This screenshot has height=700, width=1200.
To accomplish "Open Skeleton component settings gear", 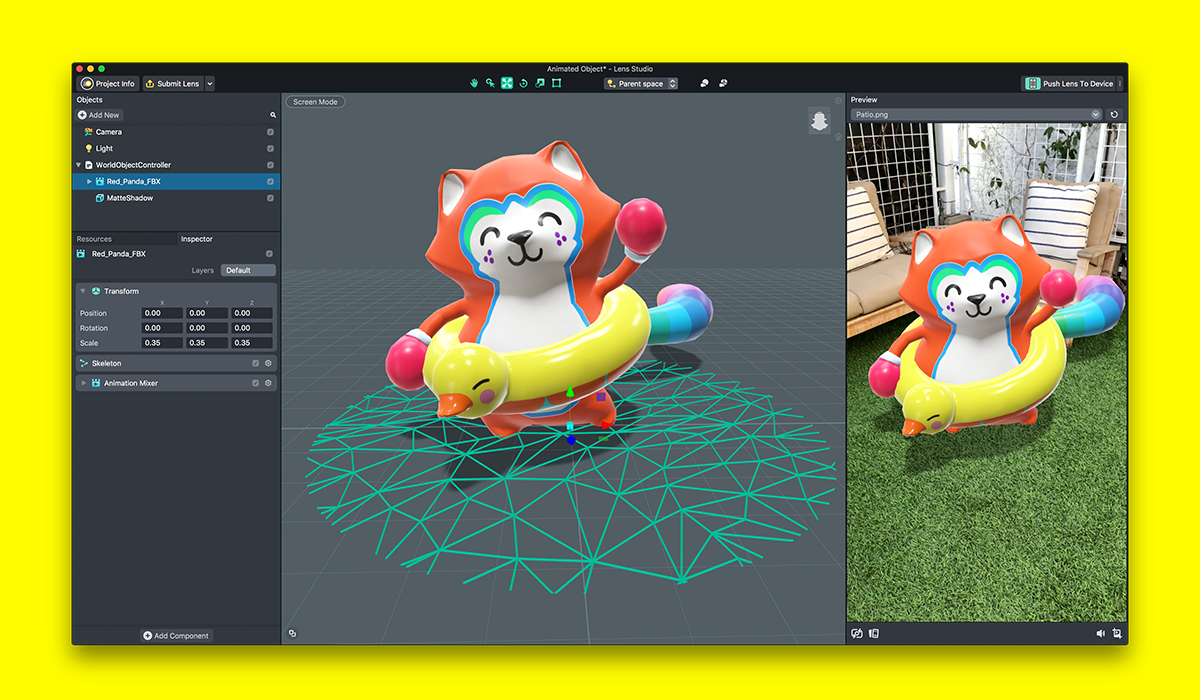I will pos(268,363).
